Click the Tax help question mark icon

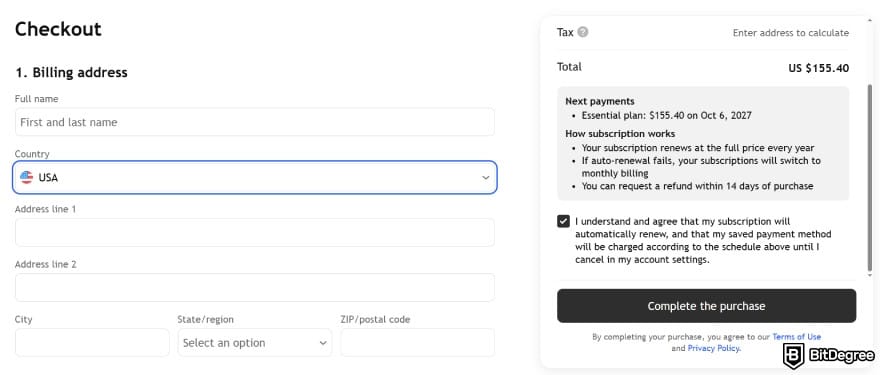(x=583, y=32)
